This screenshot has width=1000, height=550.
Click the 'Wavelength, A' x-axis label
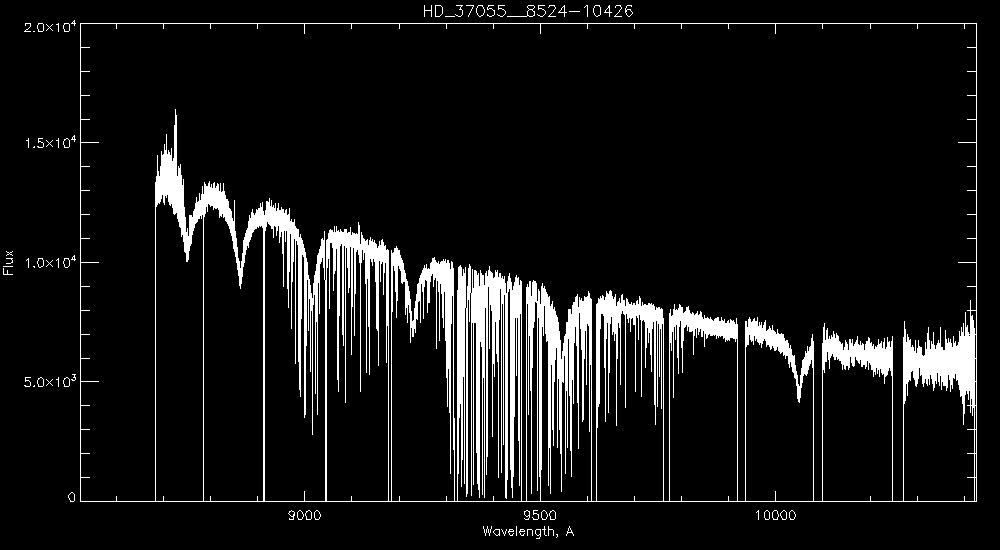coord(528,531)
